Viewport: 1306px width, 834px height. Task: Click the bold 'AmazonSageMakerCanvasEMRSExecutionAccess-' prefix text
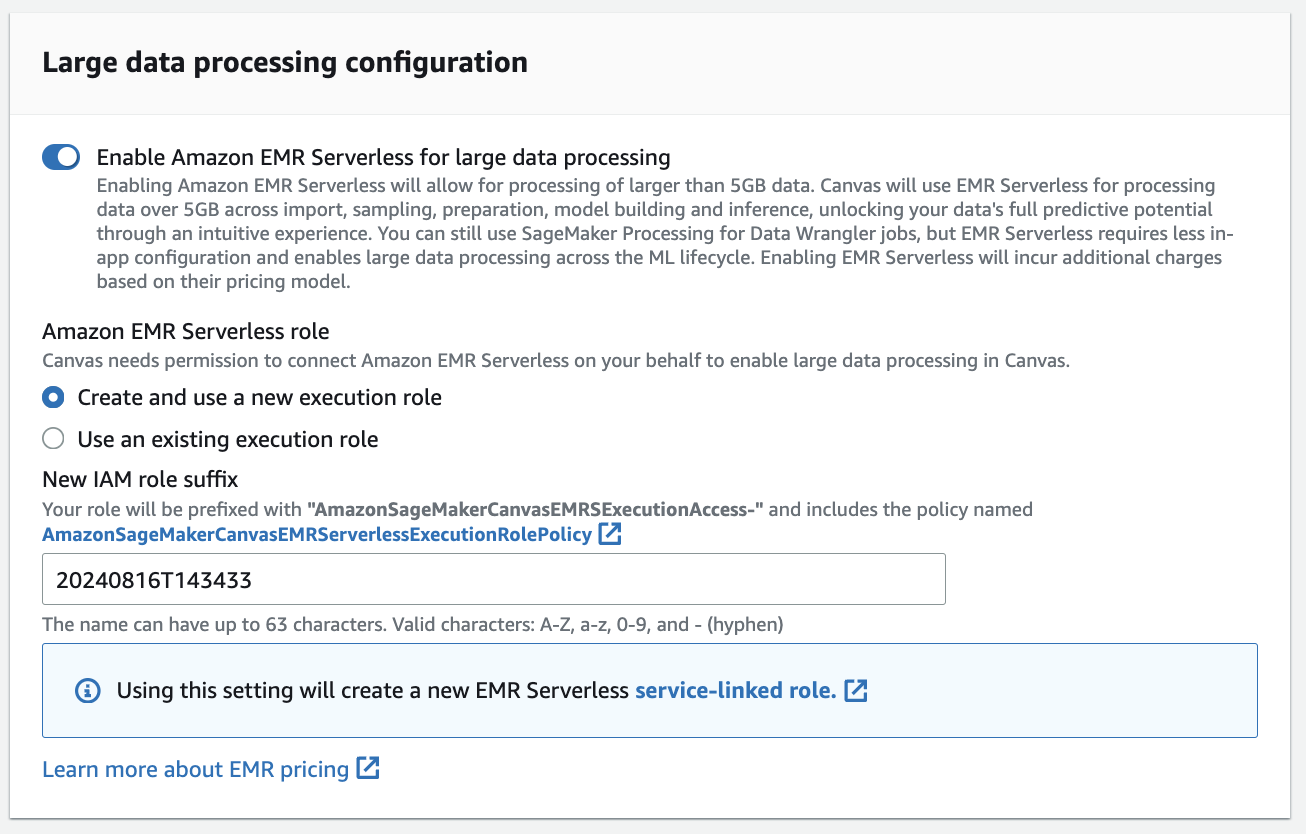point(535,509)
